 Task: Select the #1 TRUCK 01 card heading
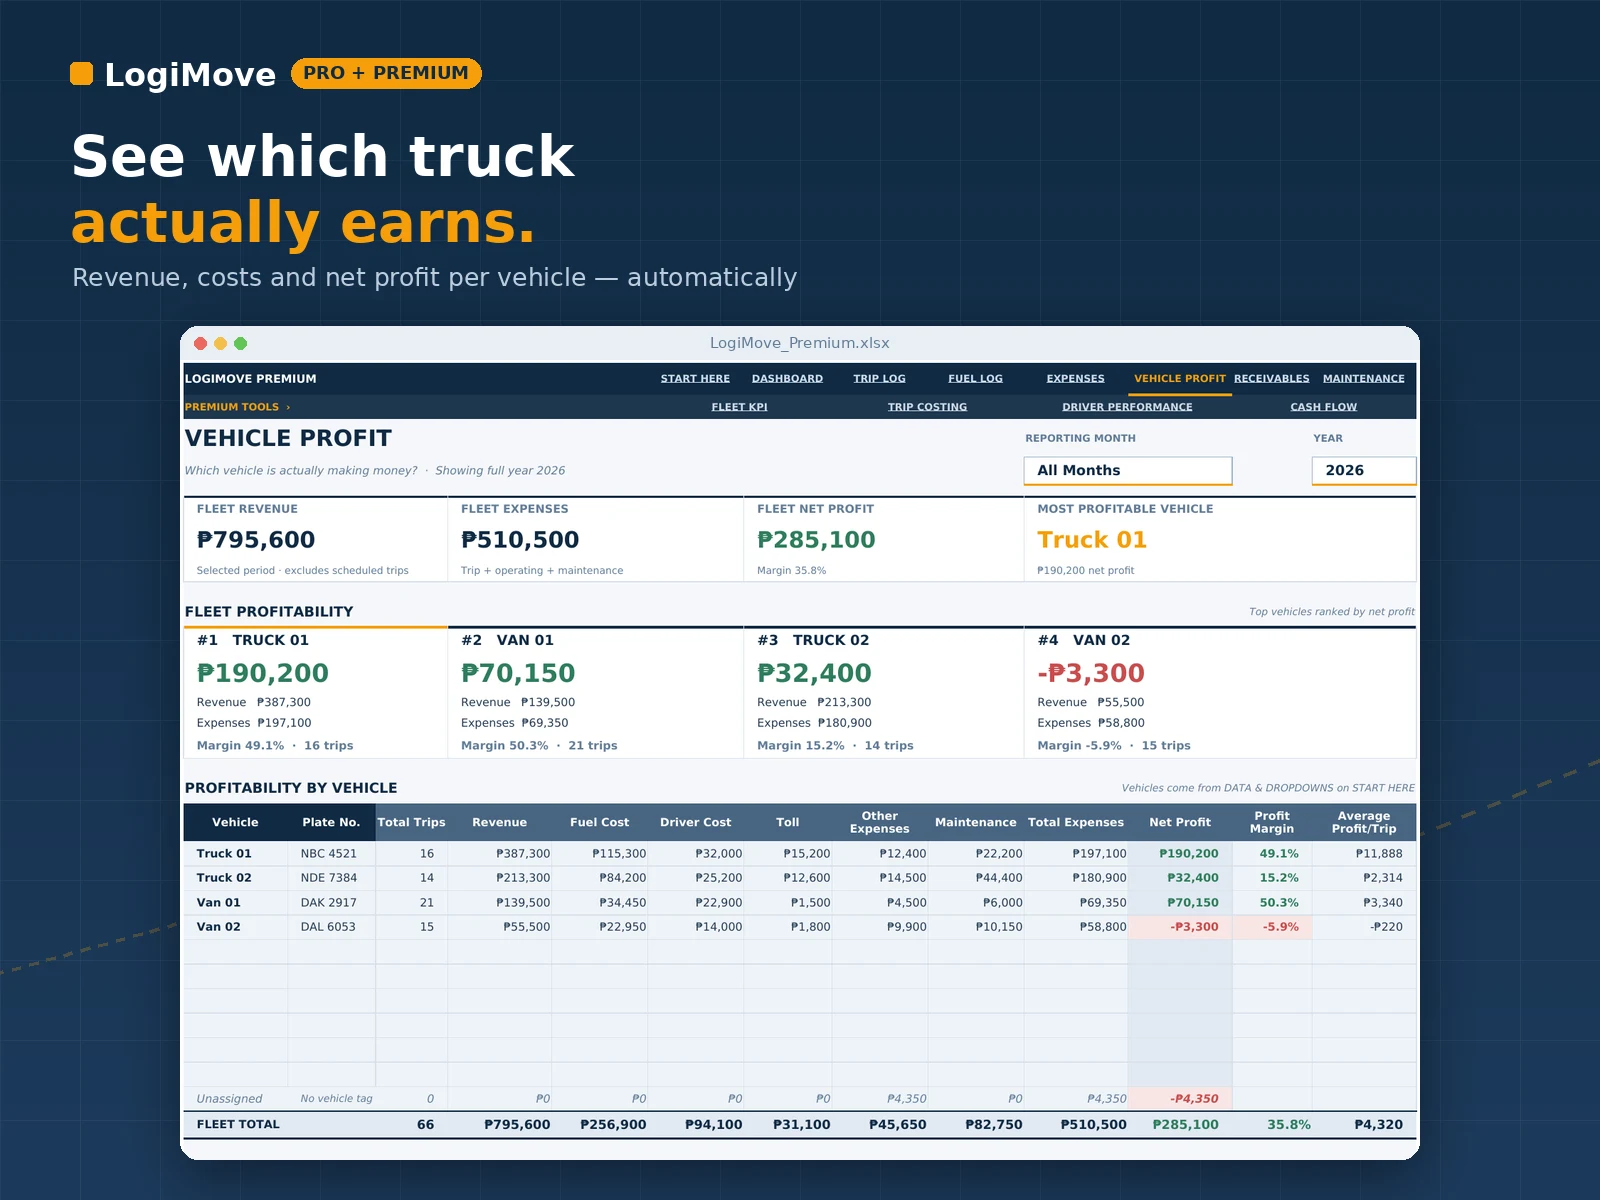(253, 640)
